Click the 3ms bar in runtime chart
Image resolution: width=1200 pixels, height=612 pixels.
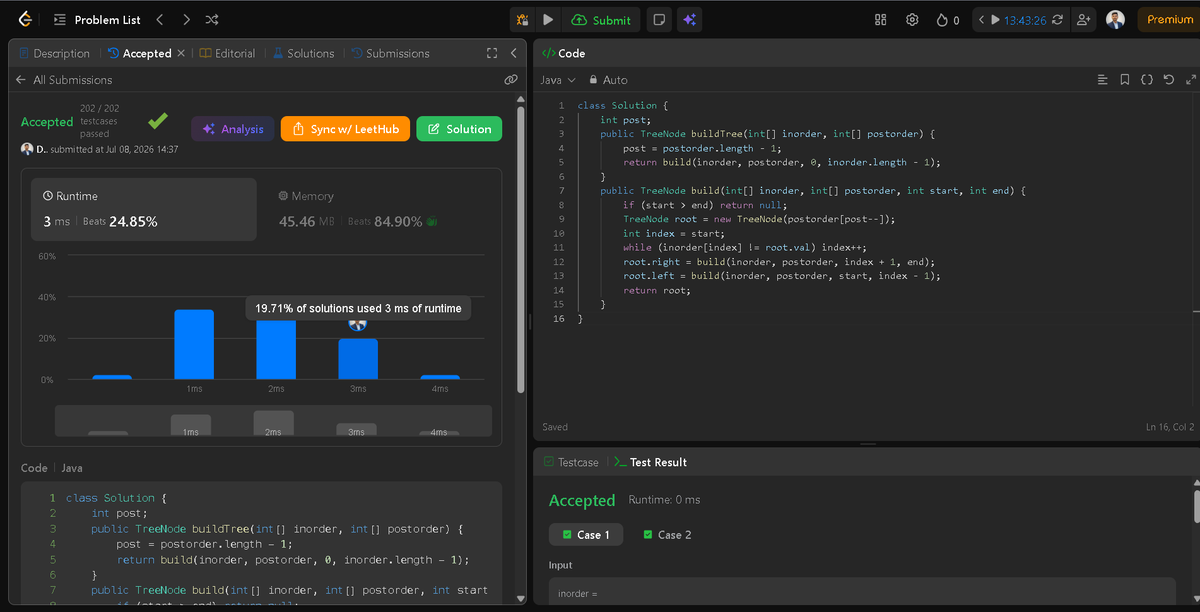click(x=358, y=359)
